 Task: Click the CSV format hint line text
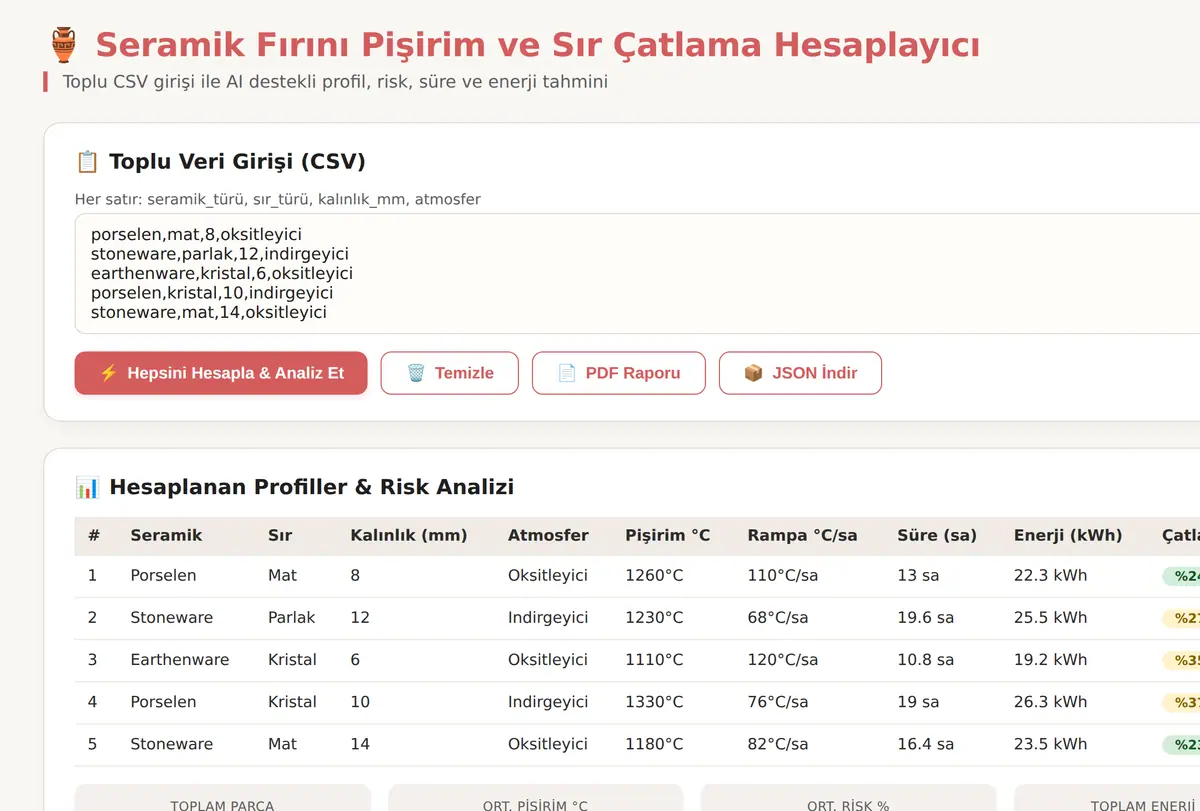tap(278, 199)
